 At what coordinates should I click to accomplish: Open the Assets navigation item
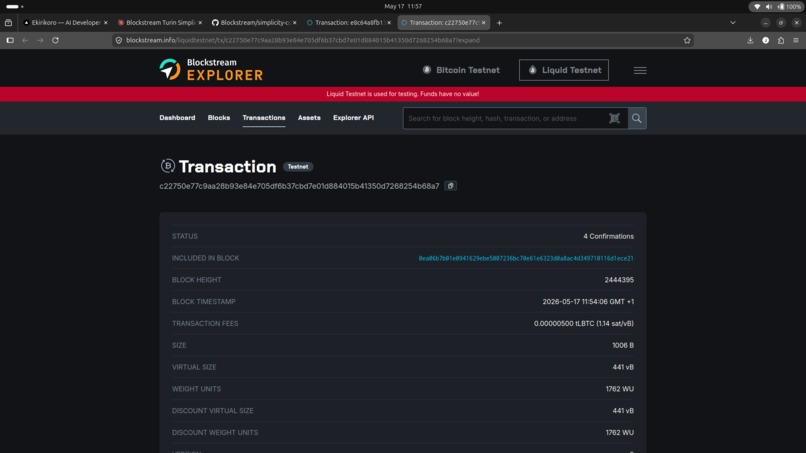point(309,118)
